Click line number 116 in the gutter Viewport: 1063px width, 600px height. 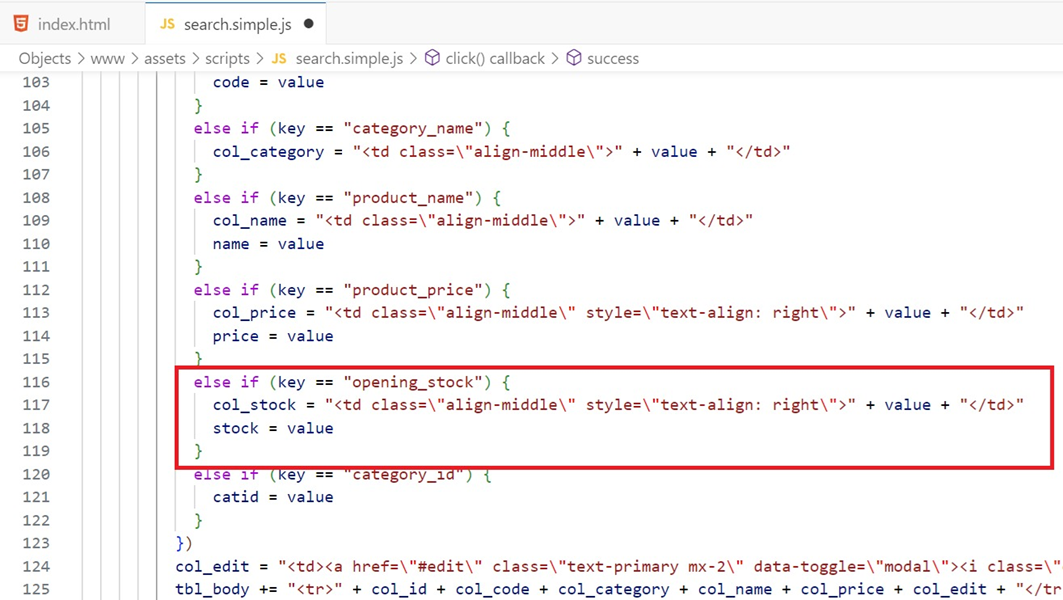[x=36, y=382]
